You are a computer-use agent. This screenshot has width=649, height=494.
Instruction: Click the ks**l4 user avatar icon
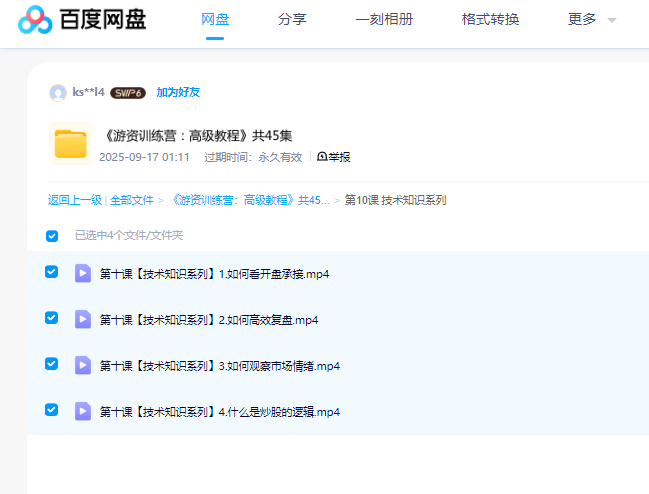tap(58, 92)
